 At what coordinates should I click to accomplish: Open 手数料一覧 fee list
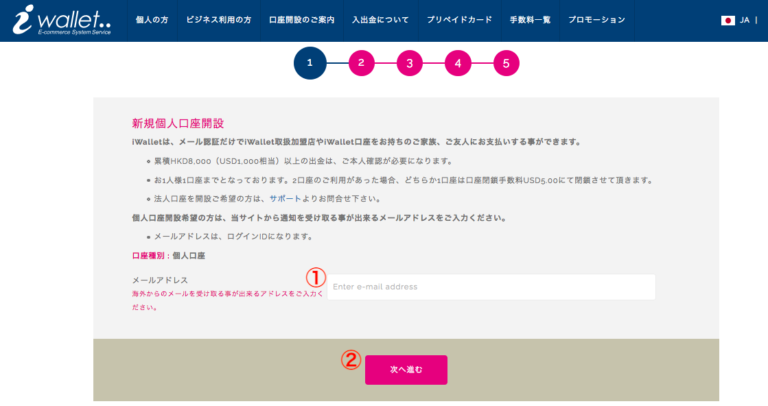point(530,20)
